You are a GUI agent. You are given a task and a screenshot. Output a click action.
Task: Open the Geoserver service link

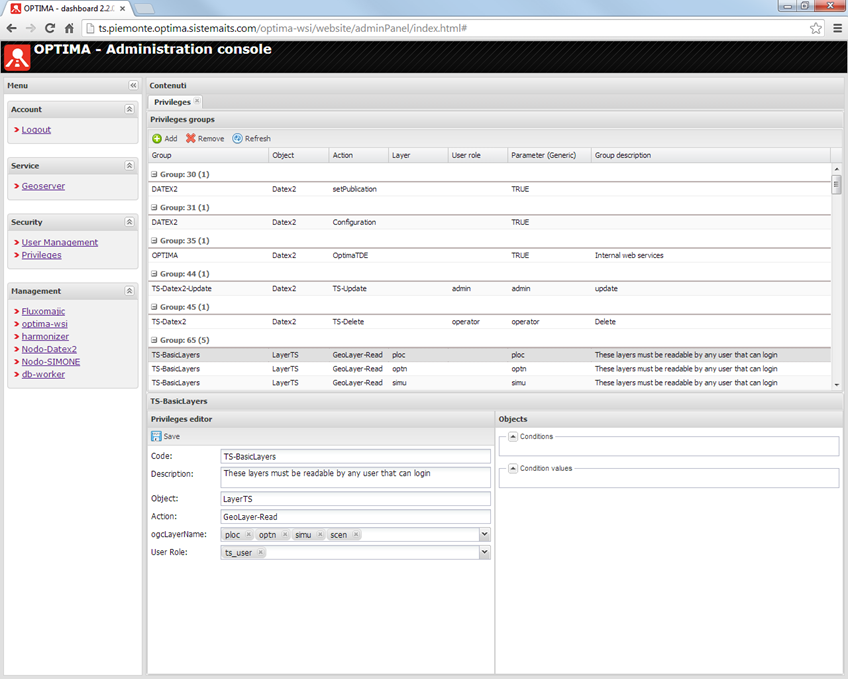pyautogui.click(x=43, y=186)
